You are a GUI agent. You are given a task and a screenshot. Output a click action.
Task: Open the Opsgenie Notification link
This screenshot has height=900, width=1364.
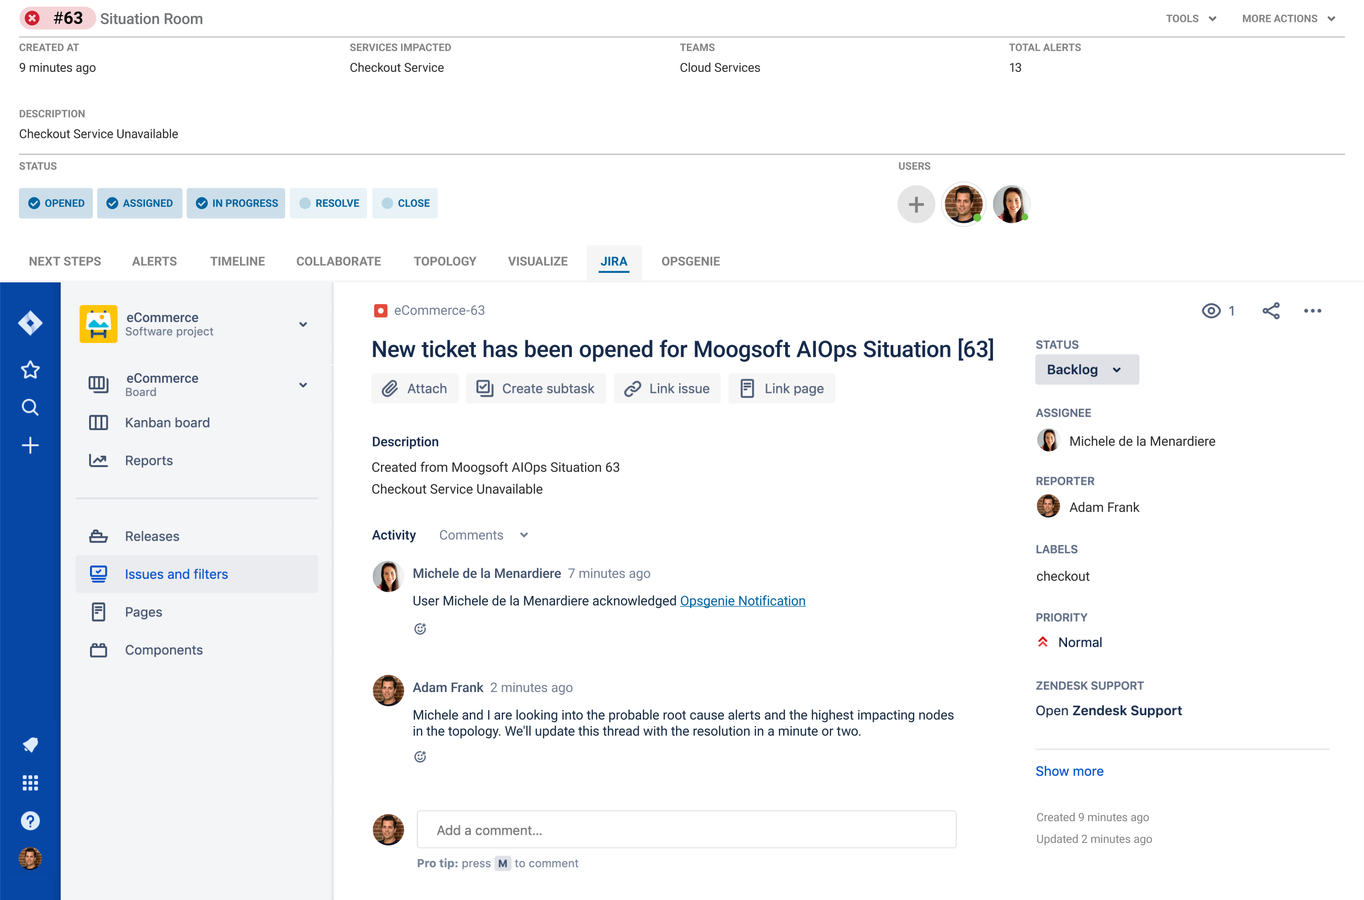coord(743,601)
